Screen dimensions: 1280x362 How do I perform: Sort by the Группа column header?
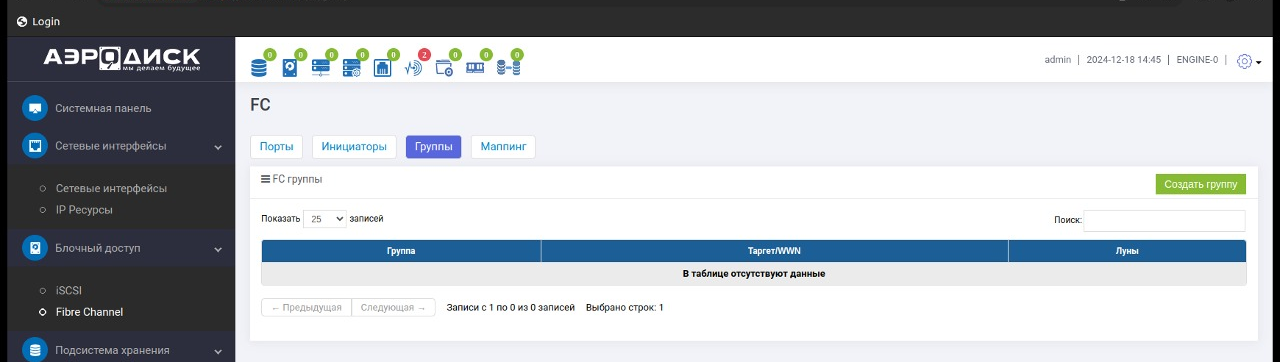point(401,251)
